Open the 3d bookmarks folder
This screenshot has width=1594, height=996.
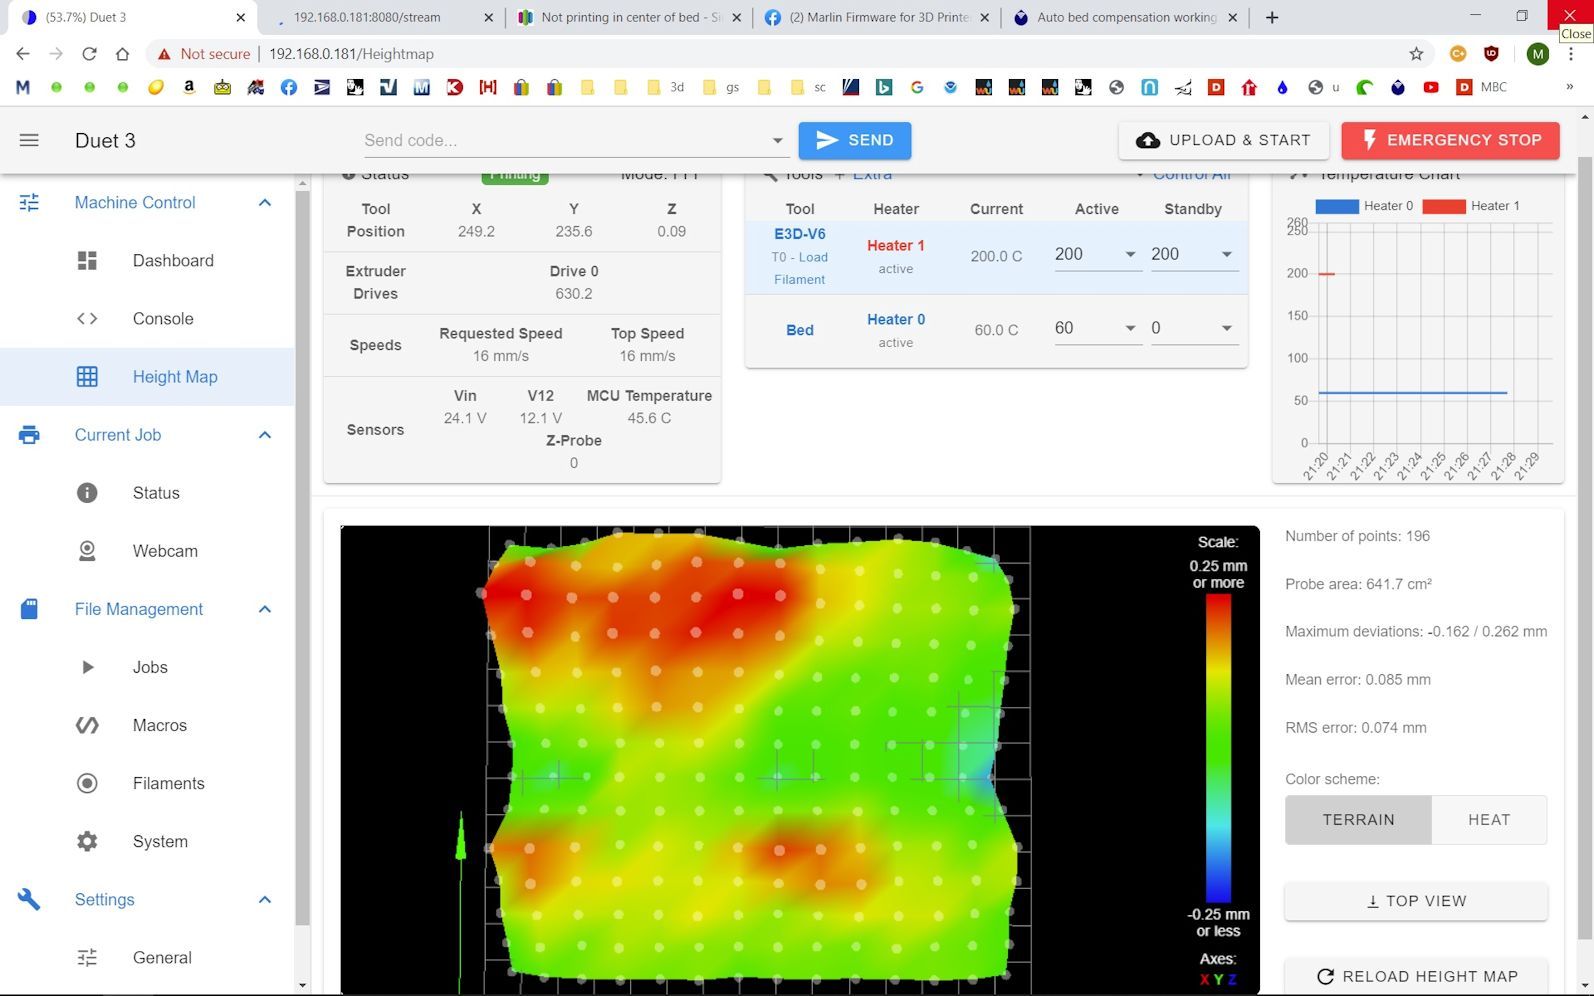[666, 87]
